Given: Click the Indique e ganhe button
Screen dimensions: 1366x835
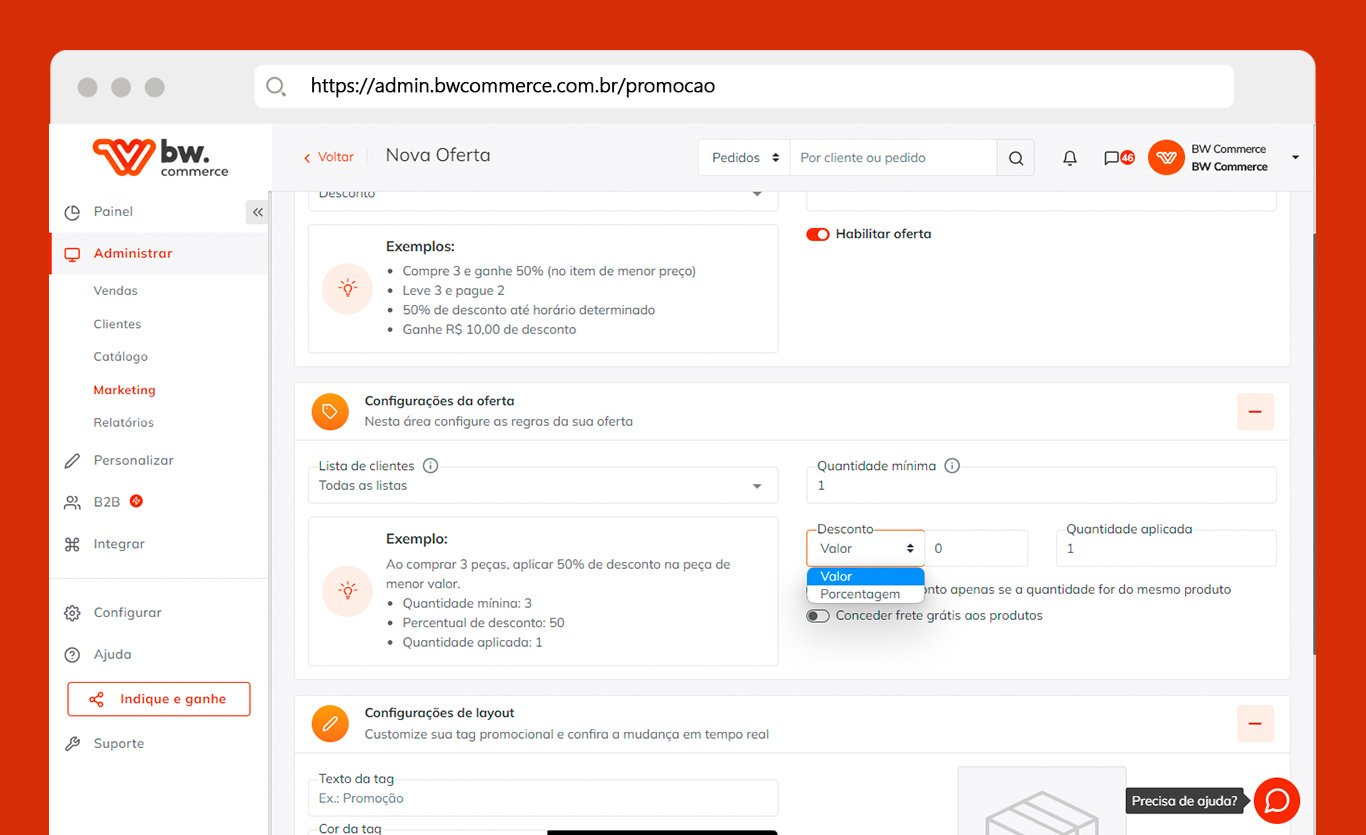Looking at the screenshot, I should pyautogui.click(x=159, y=699).
